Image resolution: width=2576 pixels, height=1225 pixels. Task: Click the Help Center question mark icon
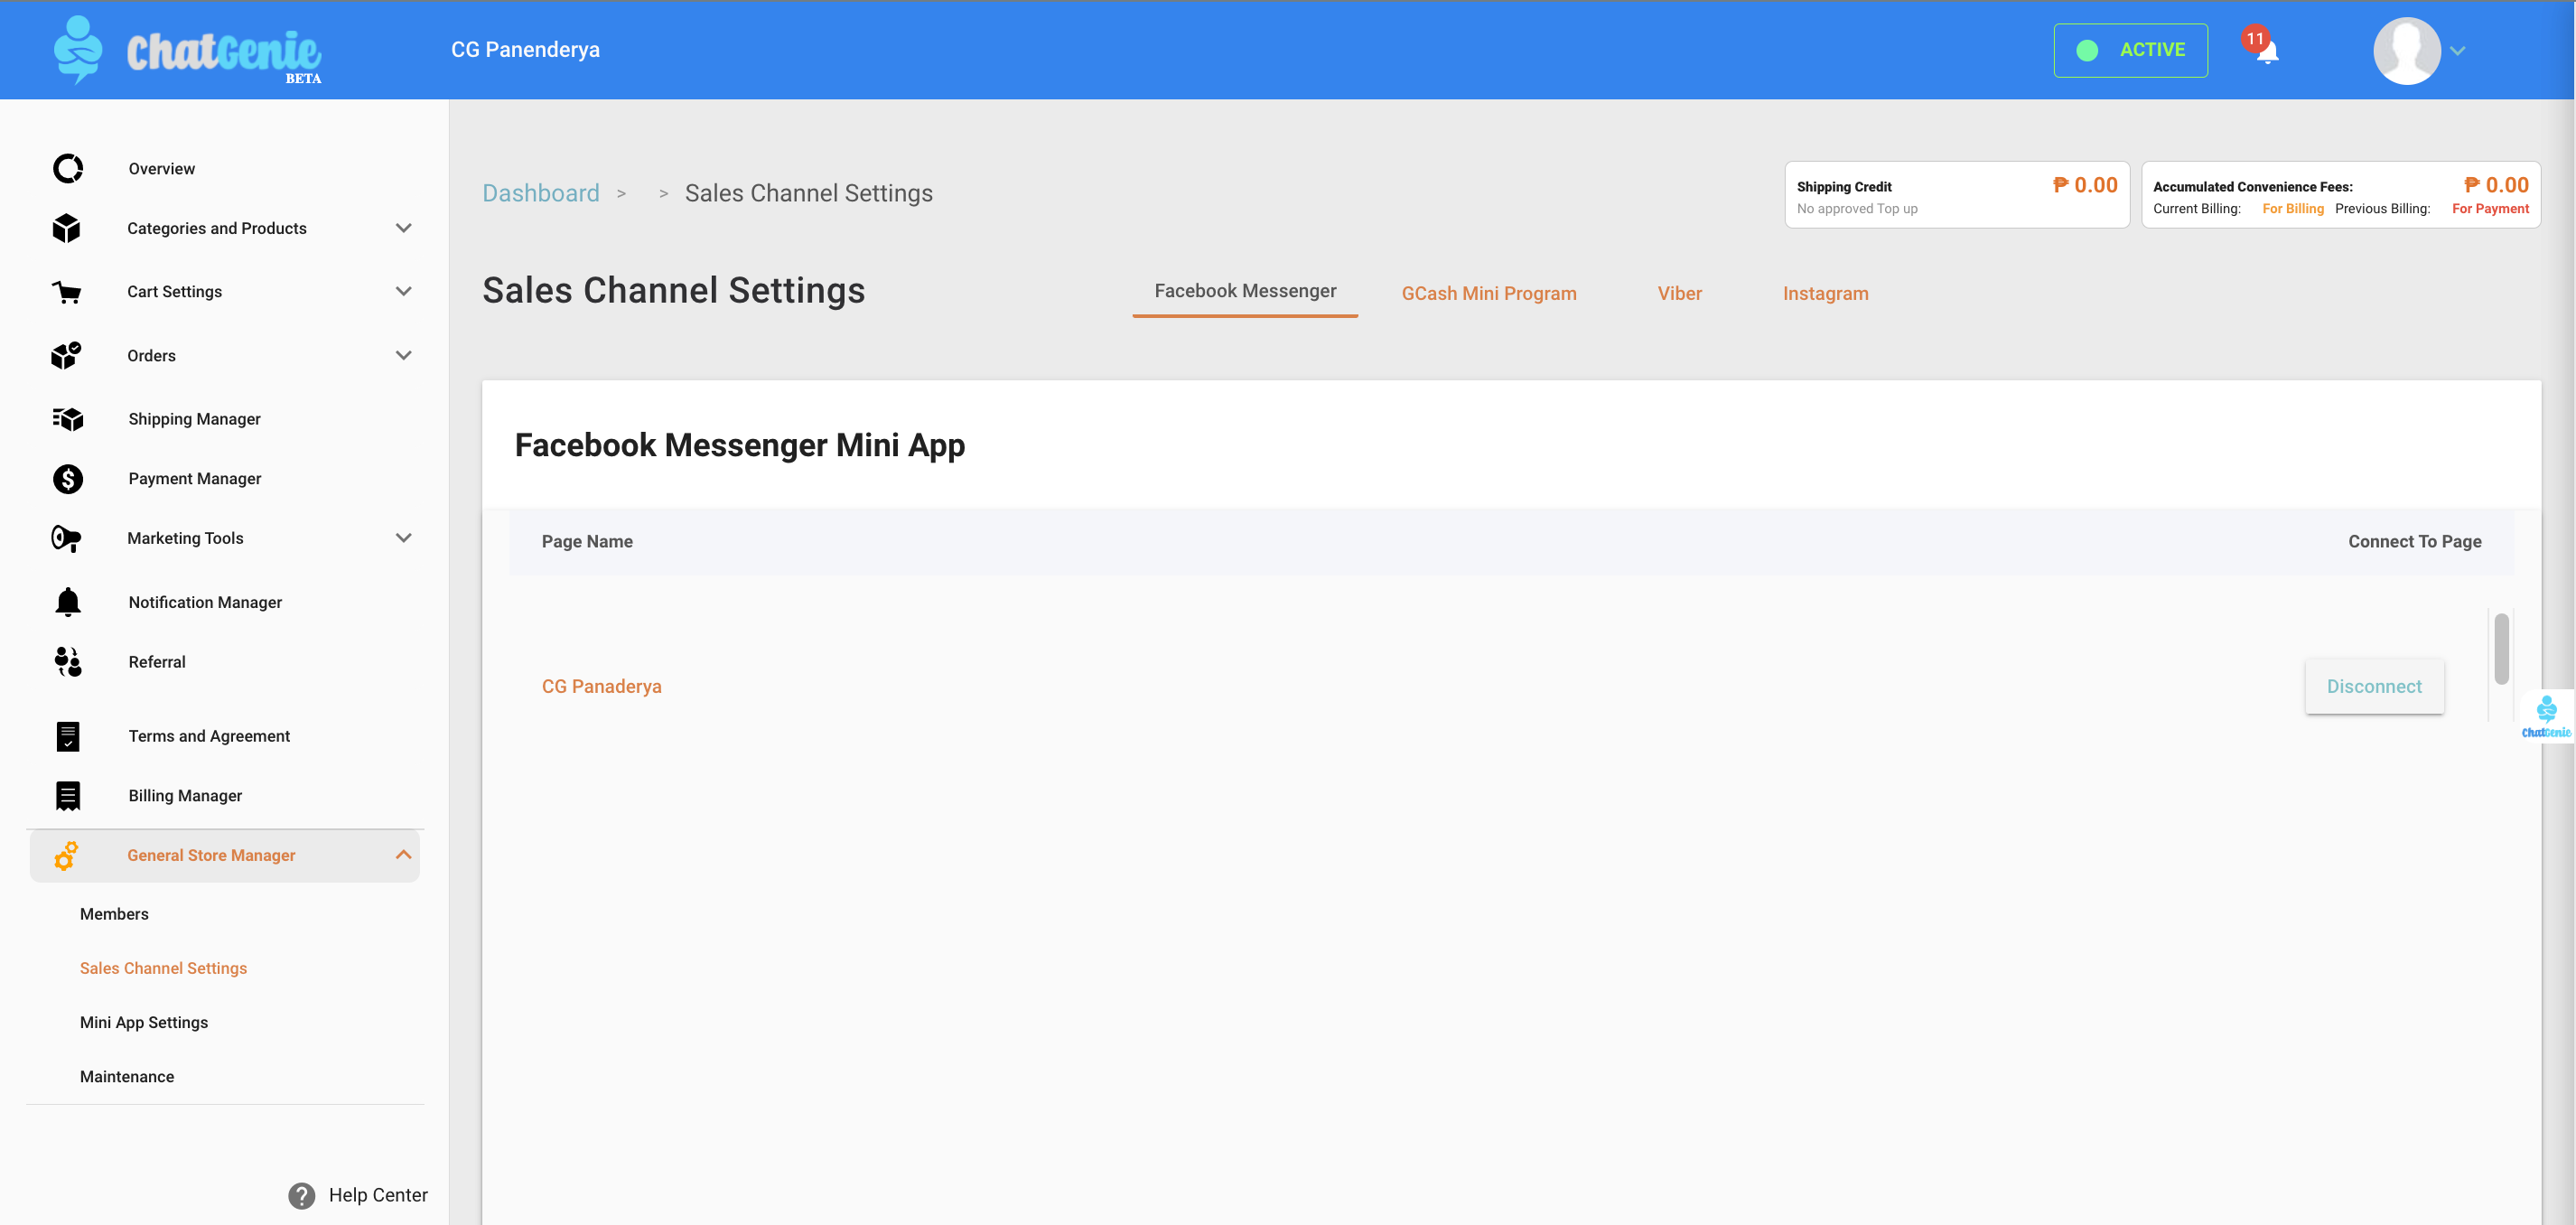click(302, 1195)
